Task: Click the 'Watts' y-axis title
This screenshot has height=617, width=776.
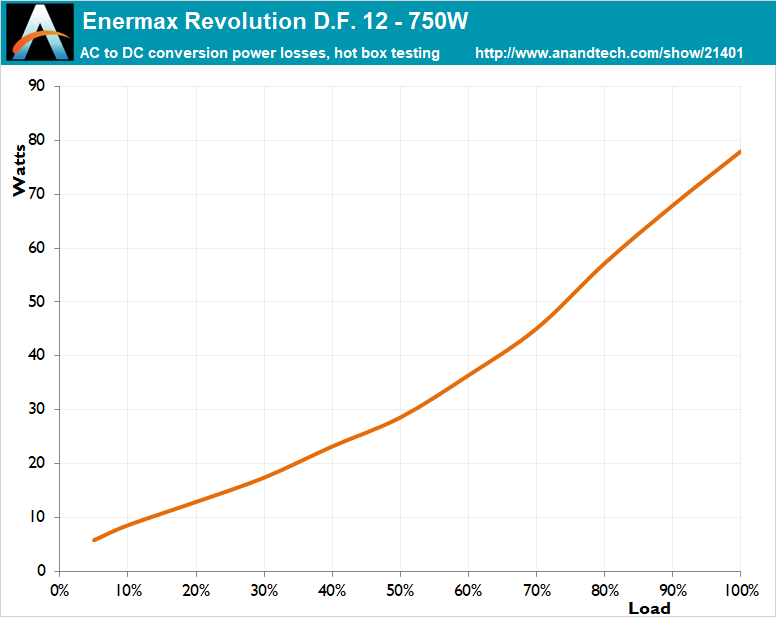Action: point(19,171)
